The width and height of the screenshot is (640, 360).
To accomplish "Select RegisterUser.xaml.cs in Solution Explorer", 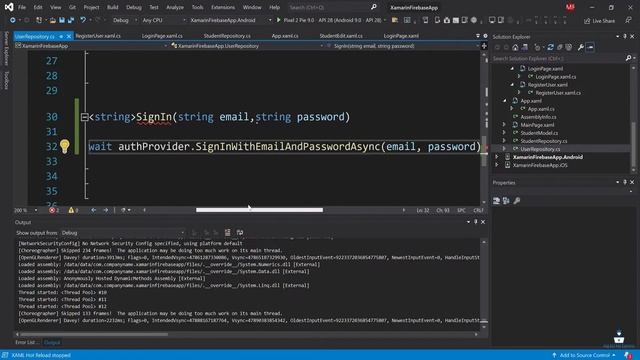I will pyautogui.click(x=558, y=93).
